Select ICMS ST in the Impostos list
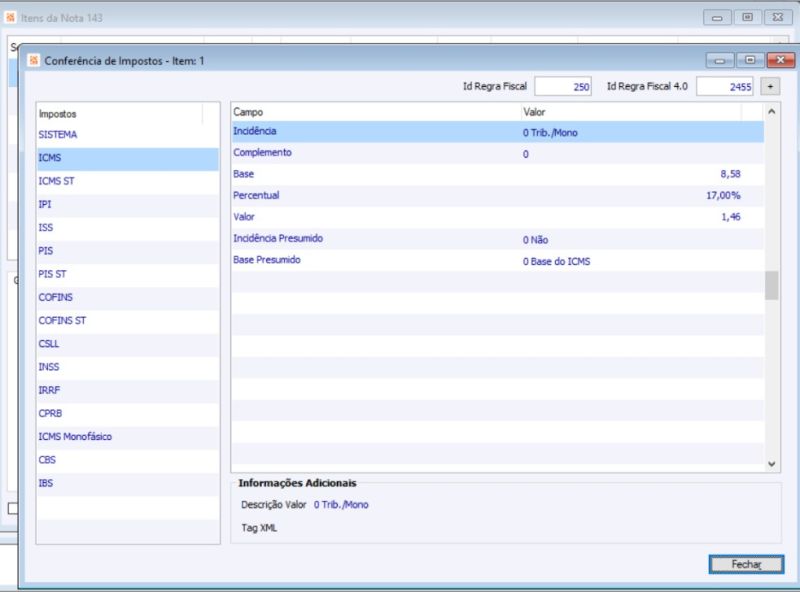 [x=128, y=181]
